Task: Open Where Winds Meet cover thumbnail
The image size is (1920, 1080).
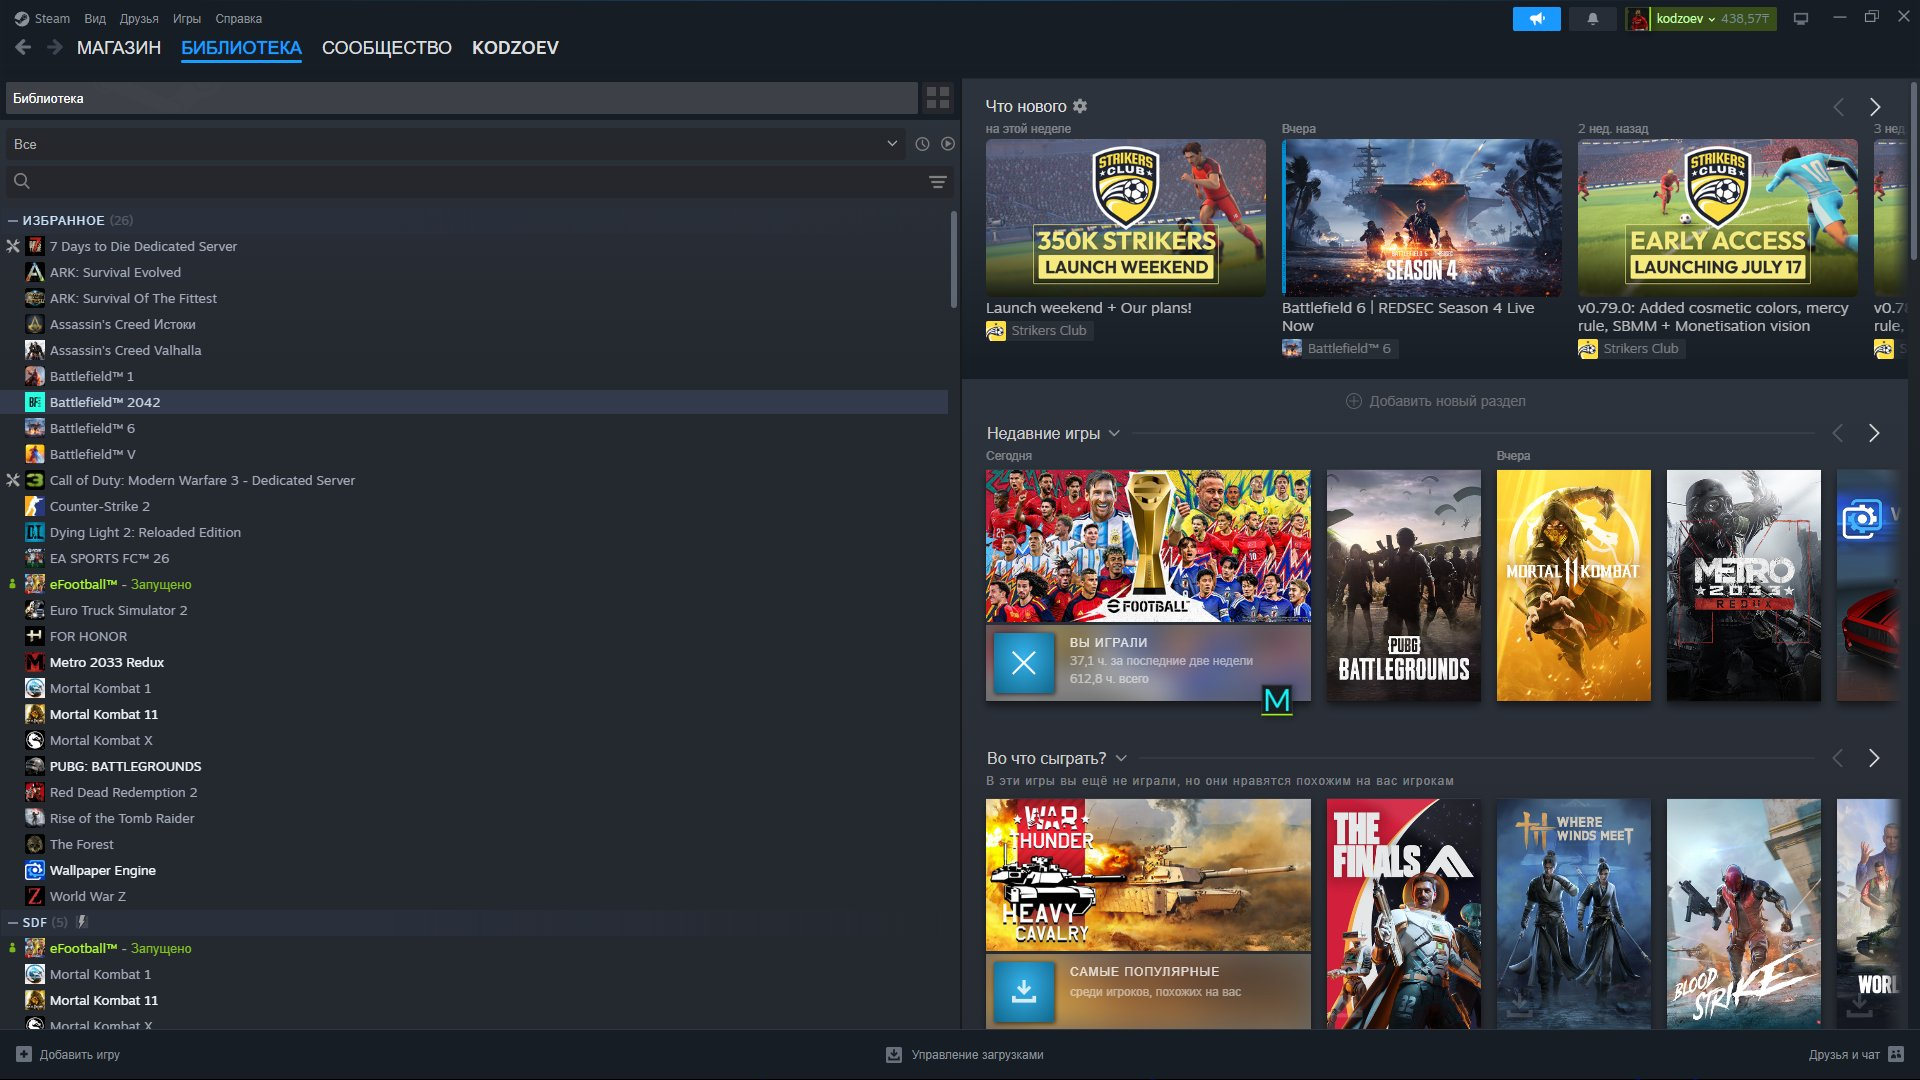Action: 1574,913
